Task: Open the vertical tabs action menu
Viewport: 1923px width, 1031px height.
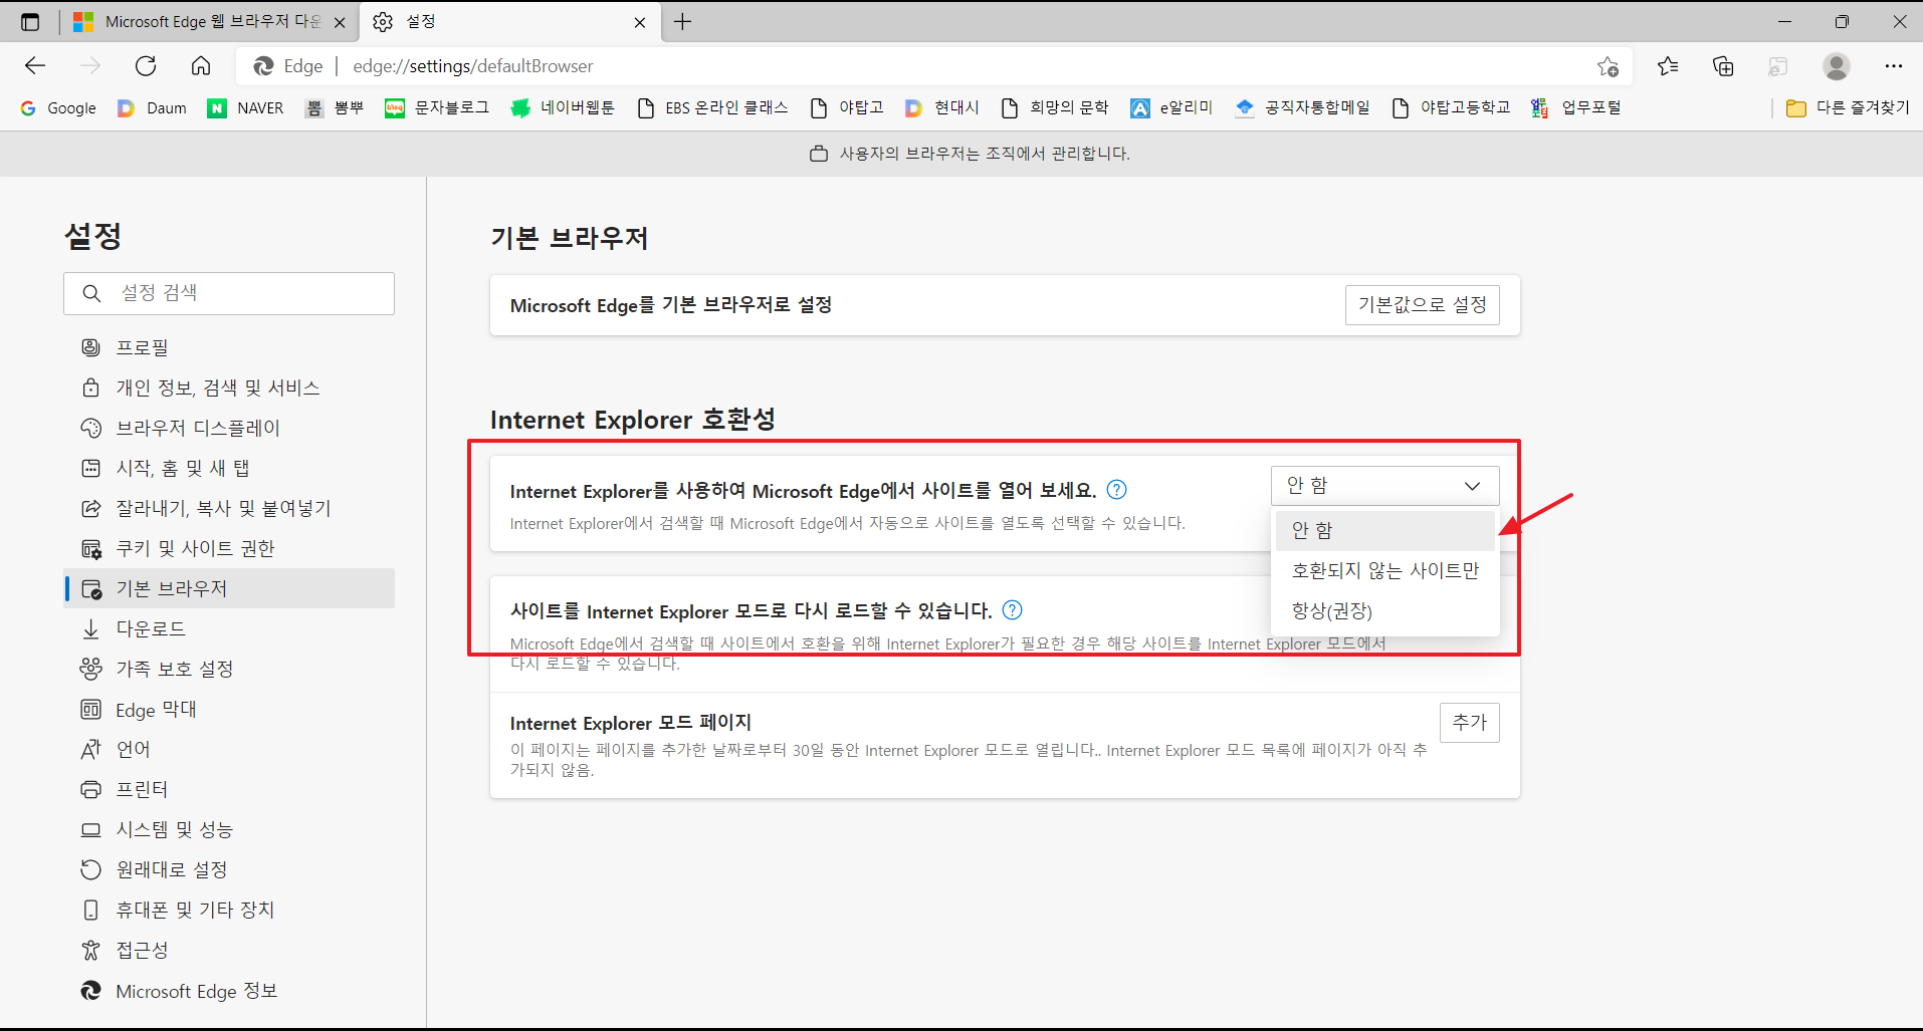Action: click(x=30, y=21)
